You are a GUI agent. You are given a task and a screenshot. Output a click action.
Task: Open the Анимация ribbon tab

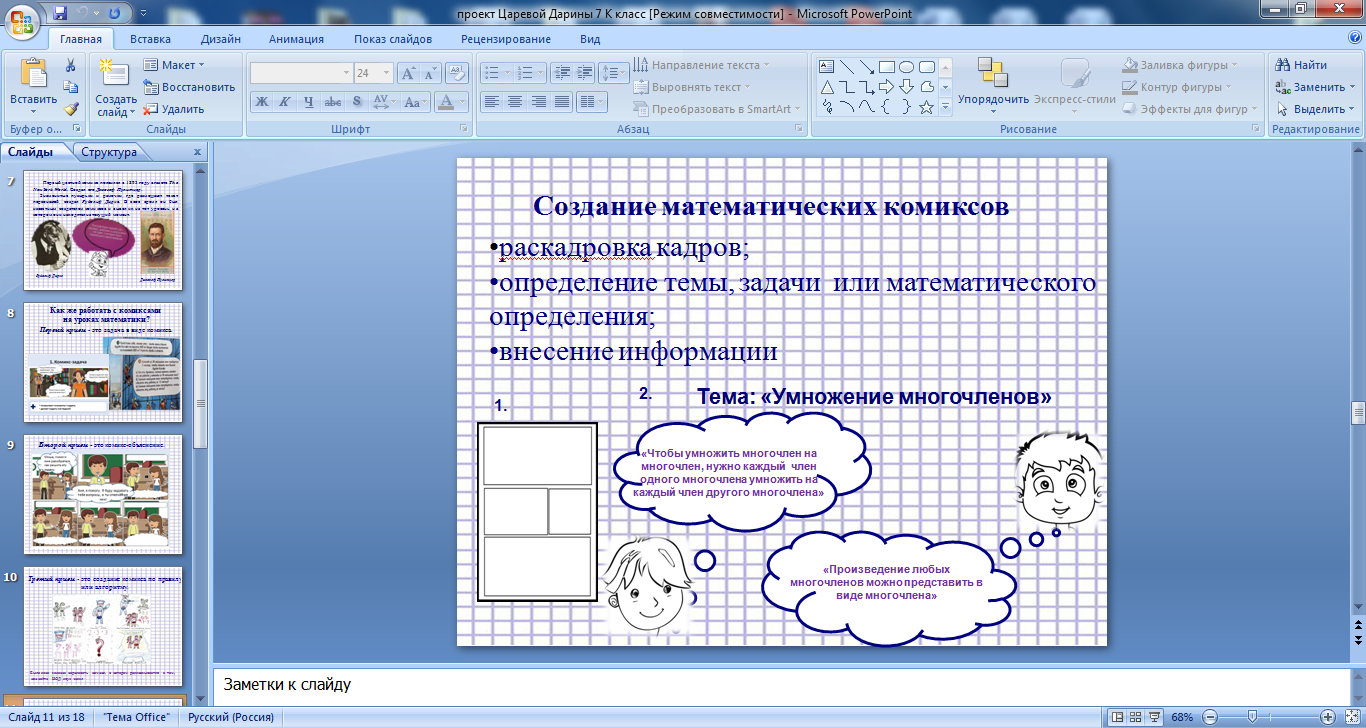[296, 39]
